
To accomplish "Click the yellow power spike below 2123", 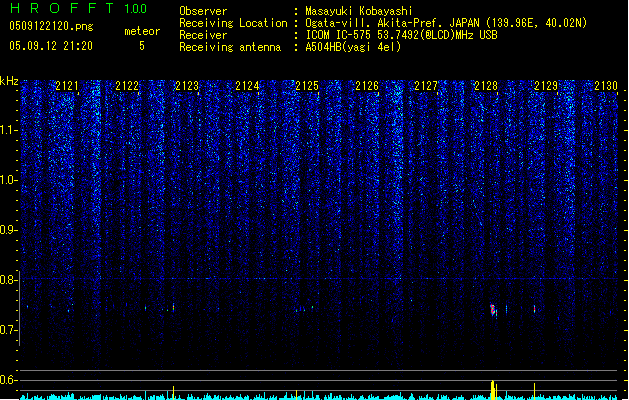I will [173, 393].
